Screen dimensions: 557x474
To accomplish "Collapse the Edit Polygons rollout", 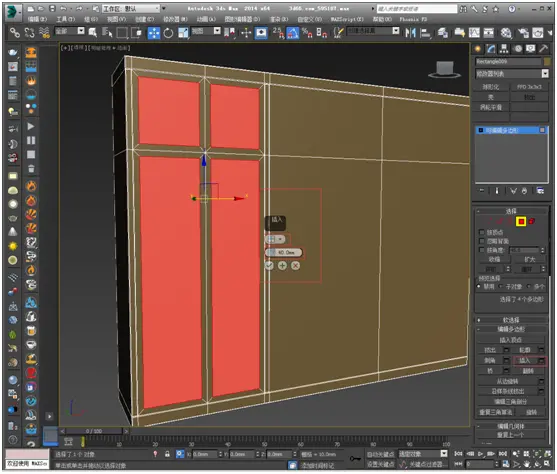I will [512, 329].
